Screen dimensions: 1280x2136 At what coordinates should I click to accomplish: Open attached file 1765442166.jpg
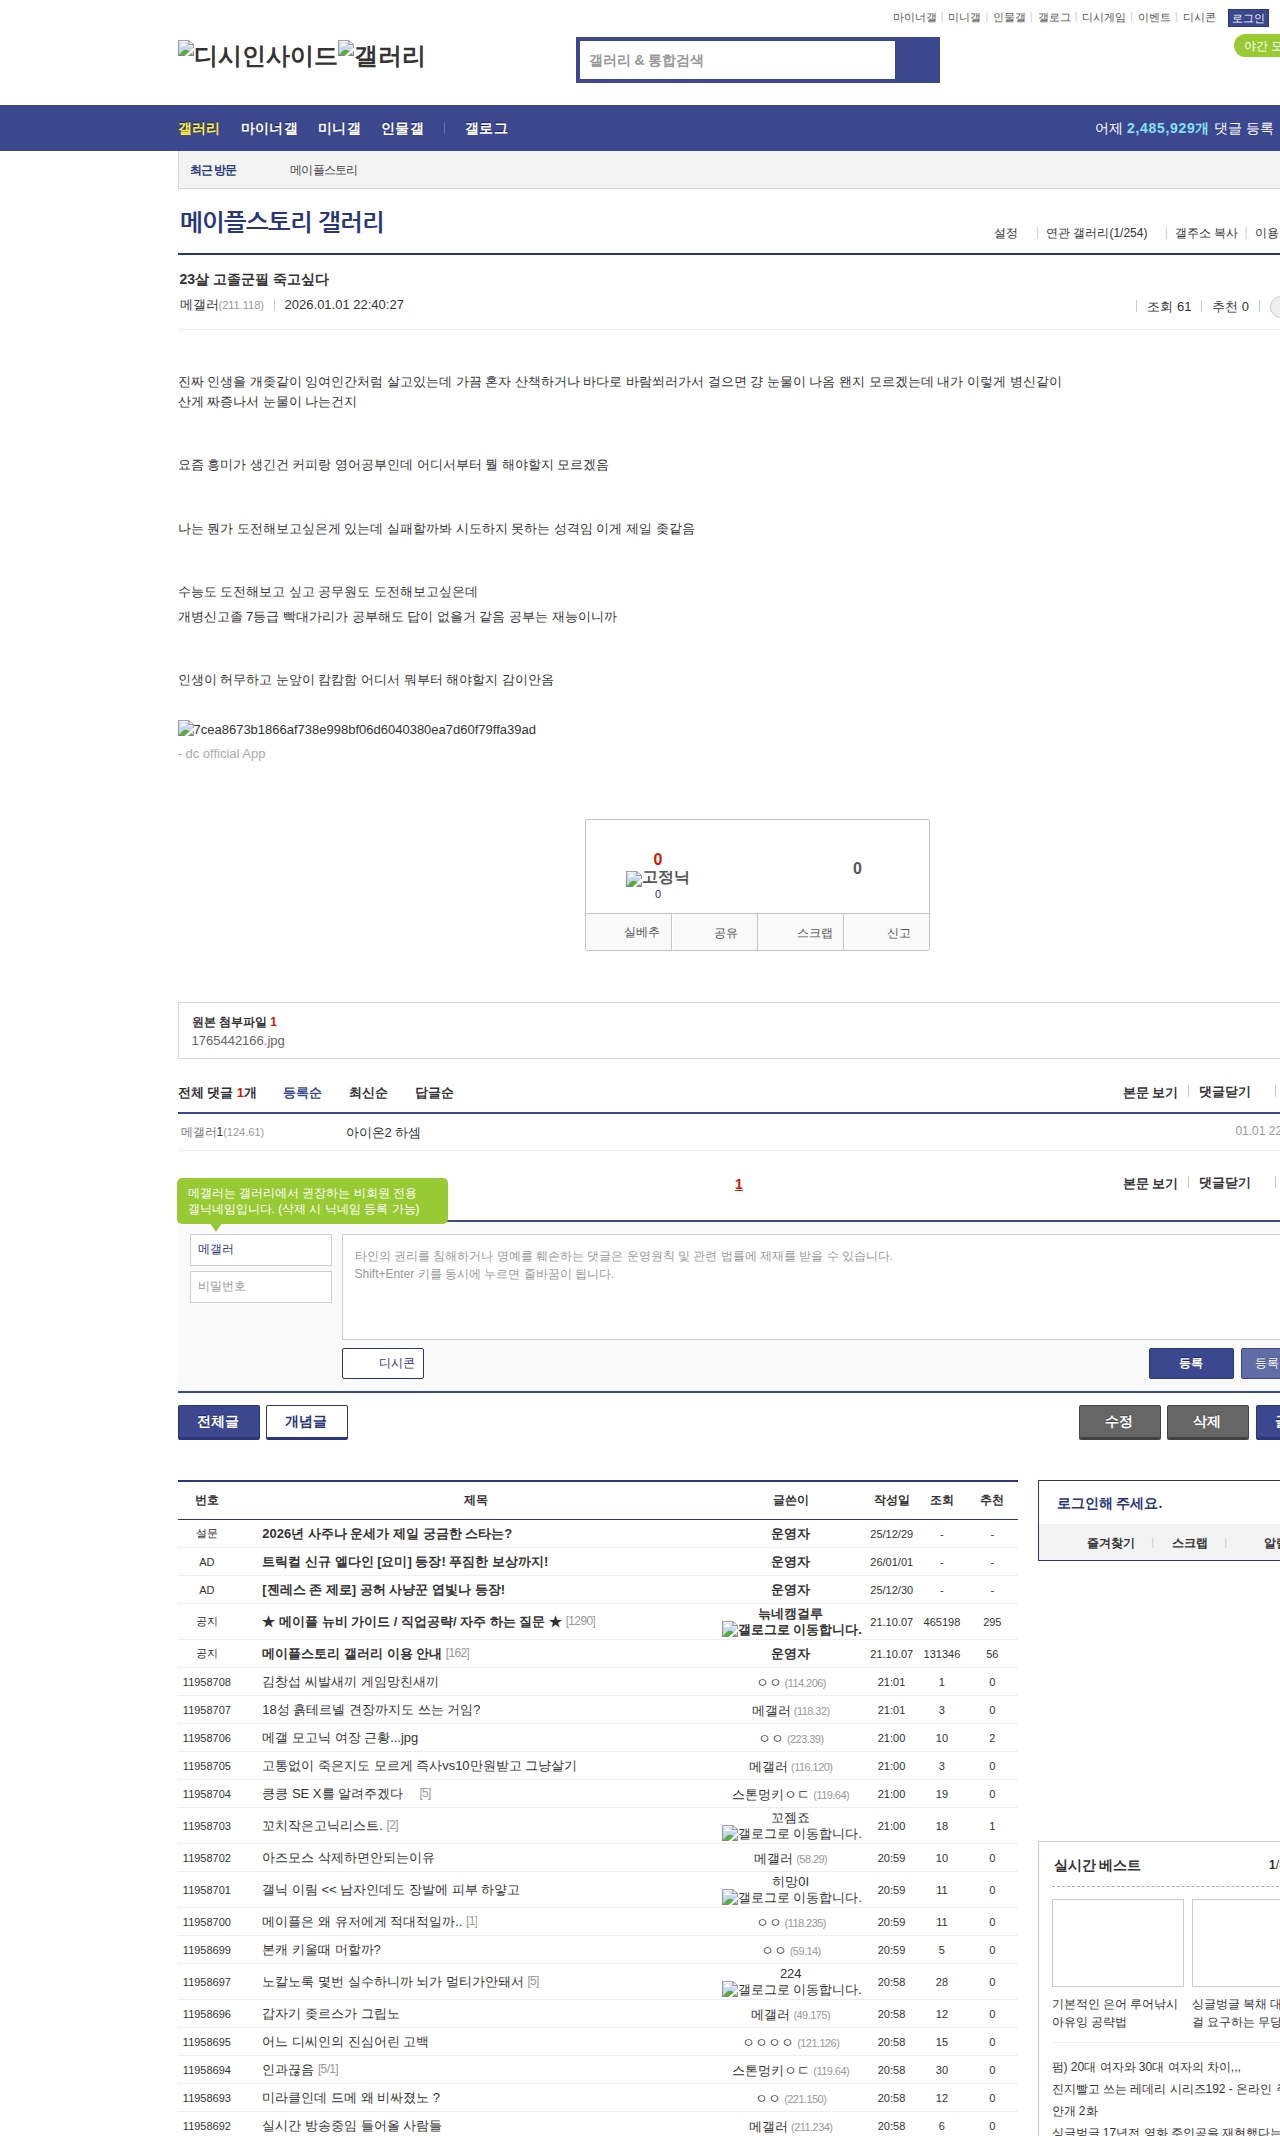tap(238, 1041)
